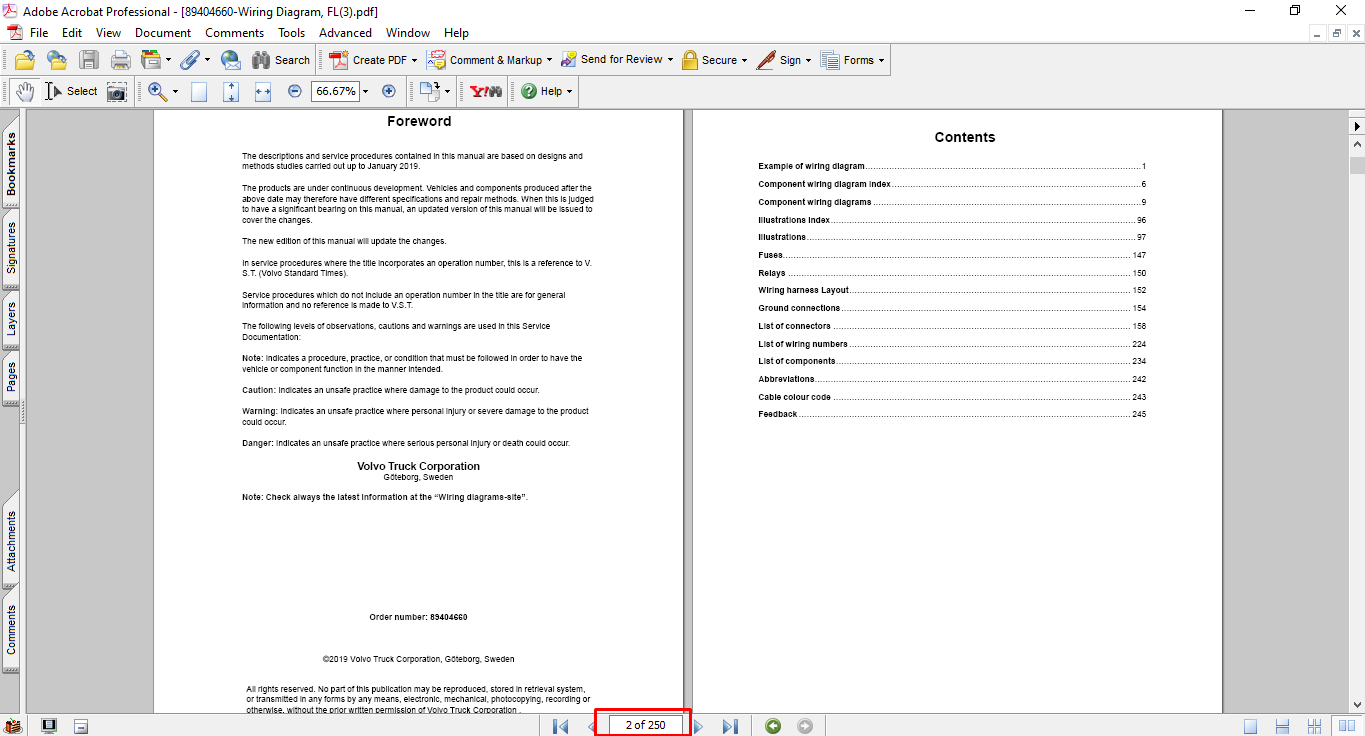The image size is (1365, 736).
Task: Go to the last page button
Action: (x=730, y=726)
